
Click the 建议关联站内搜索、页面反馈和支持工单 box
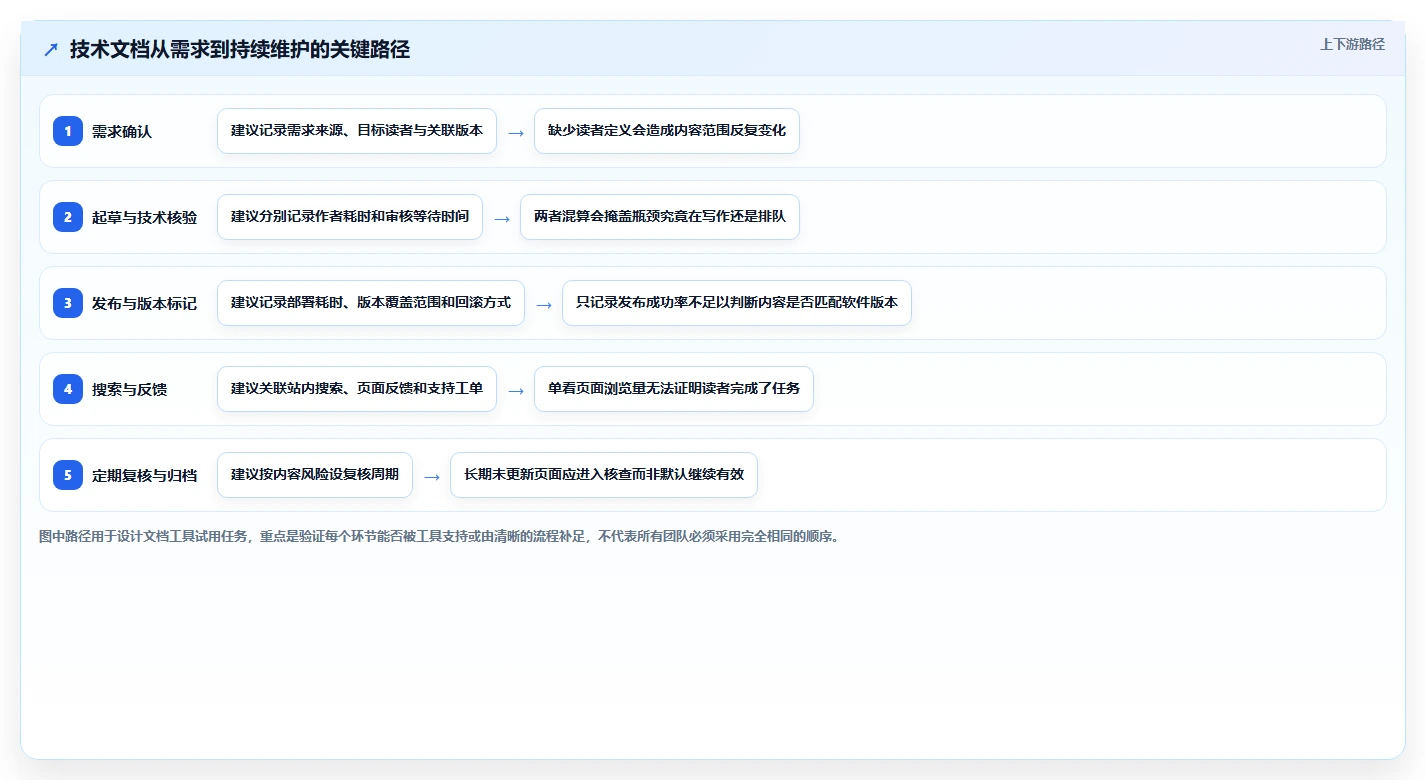357,389
